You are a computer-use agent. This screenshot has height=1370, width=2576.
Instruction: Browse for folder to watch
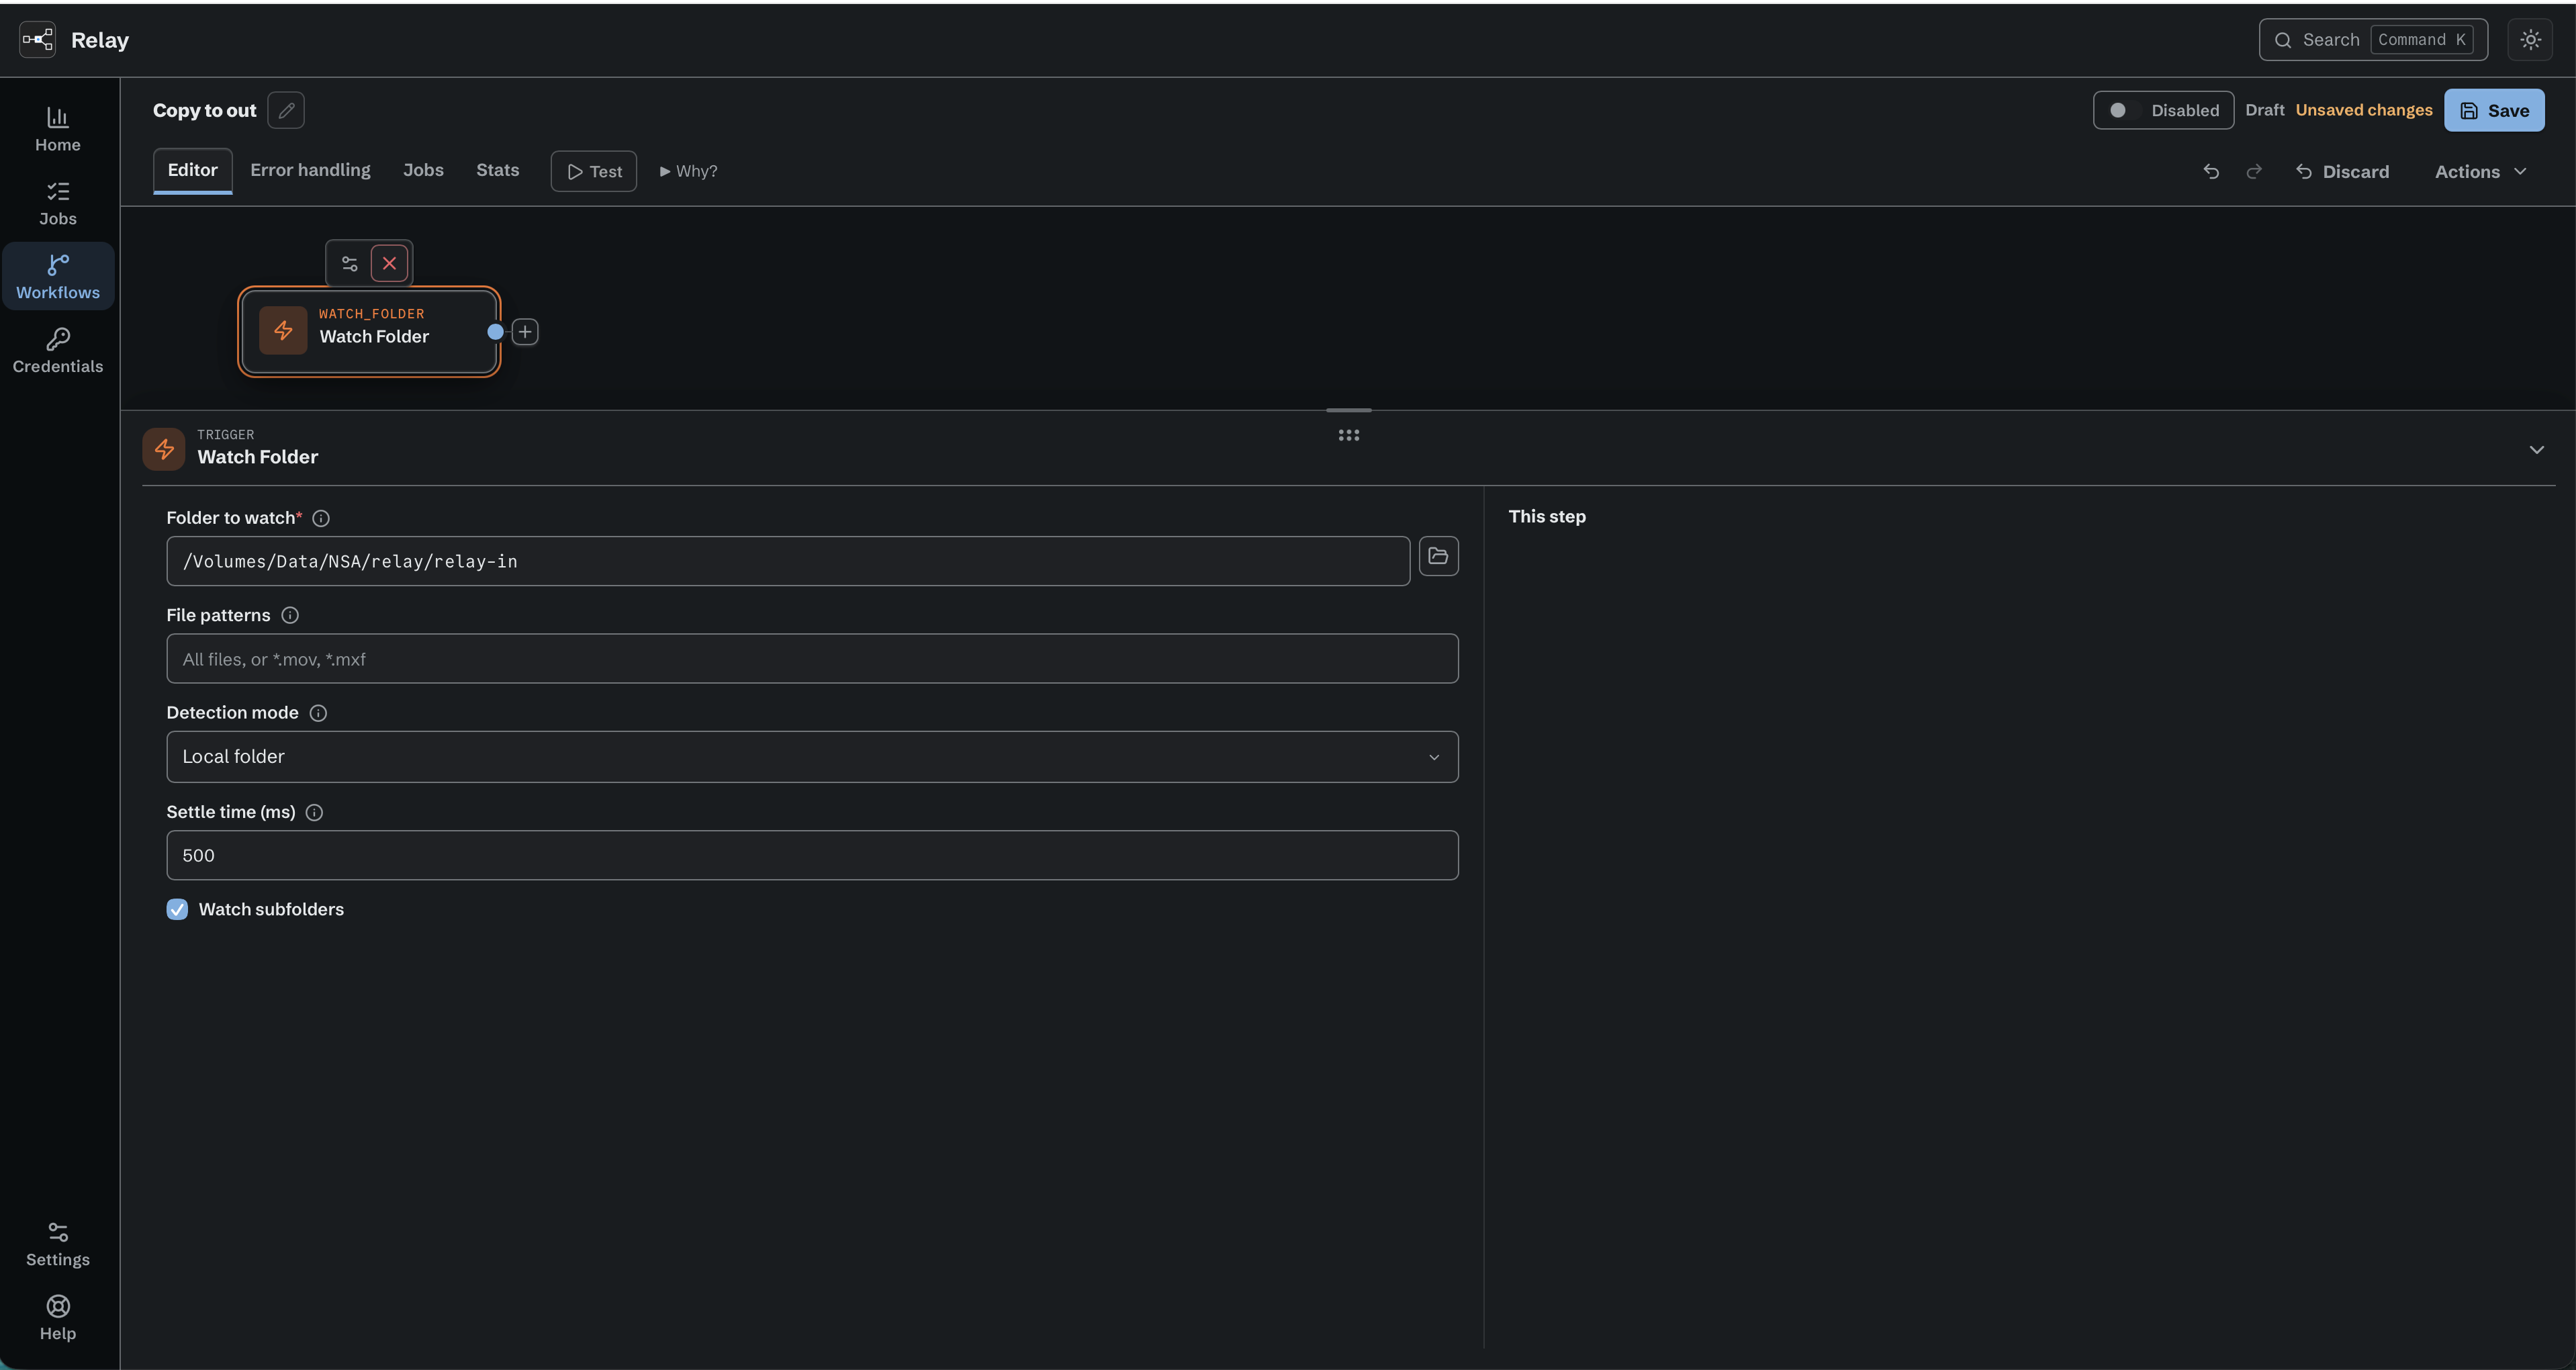[x=1438, y=556]
